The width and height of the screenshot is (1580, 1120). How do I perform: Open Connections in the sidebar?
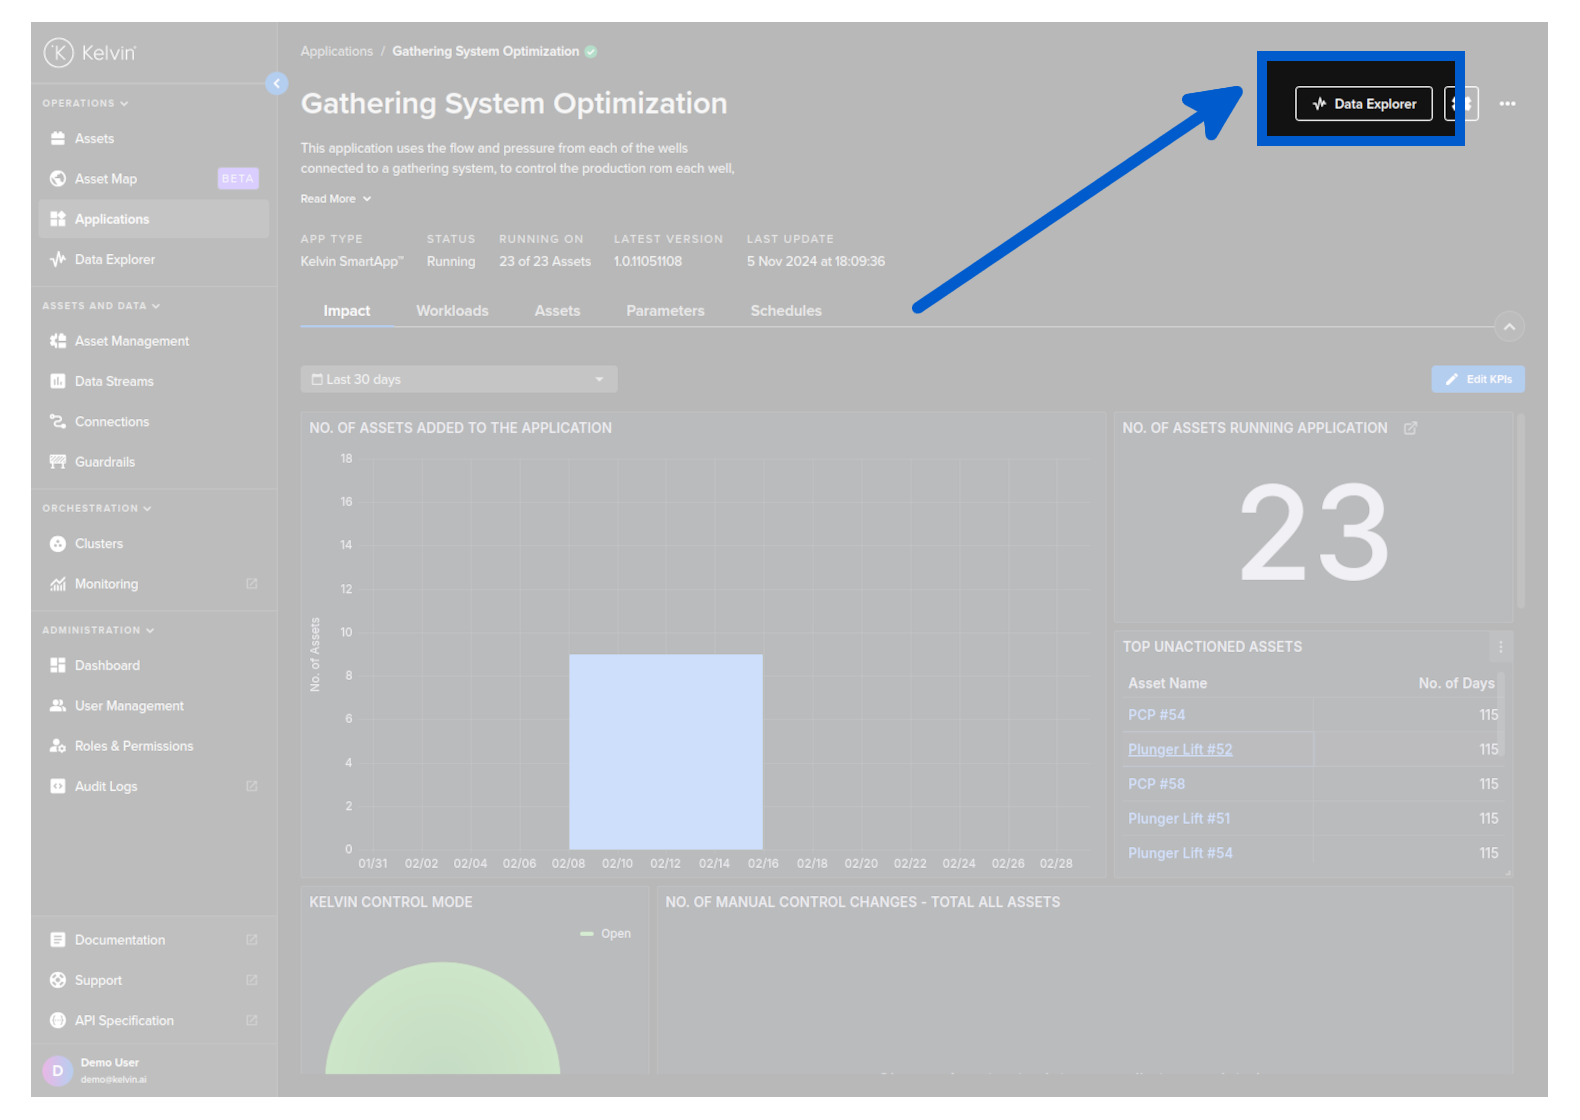tap(111, 422)
